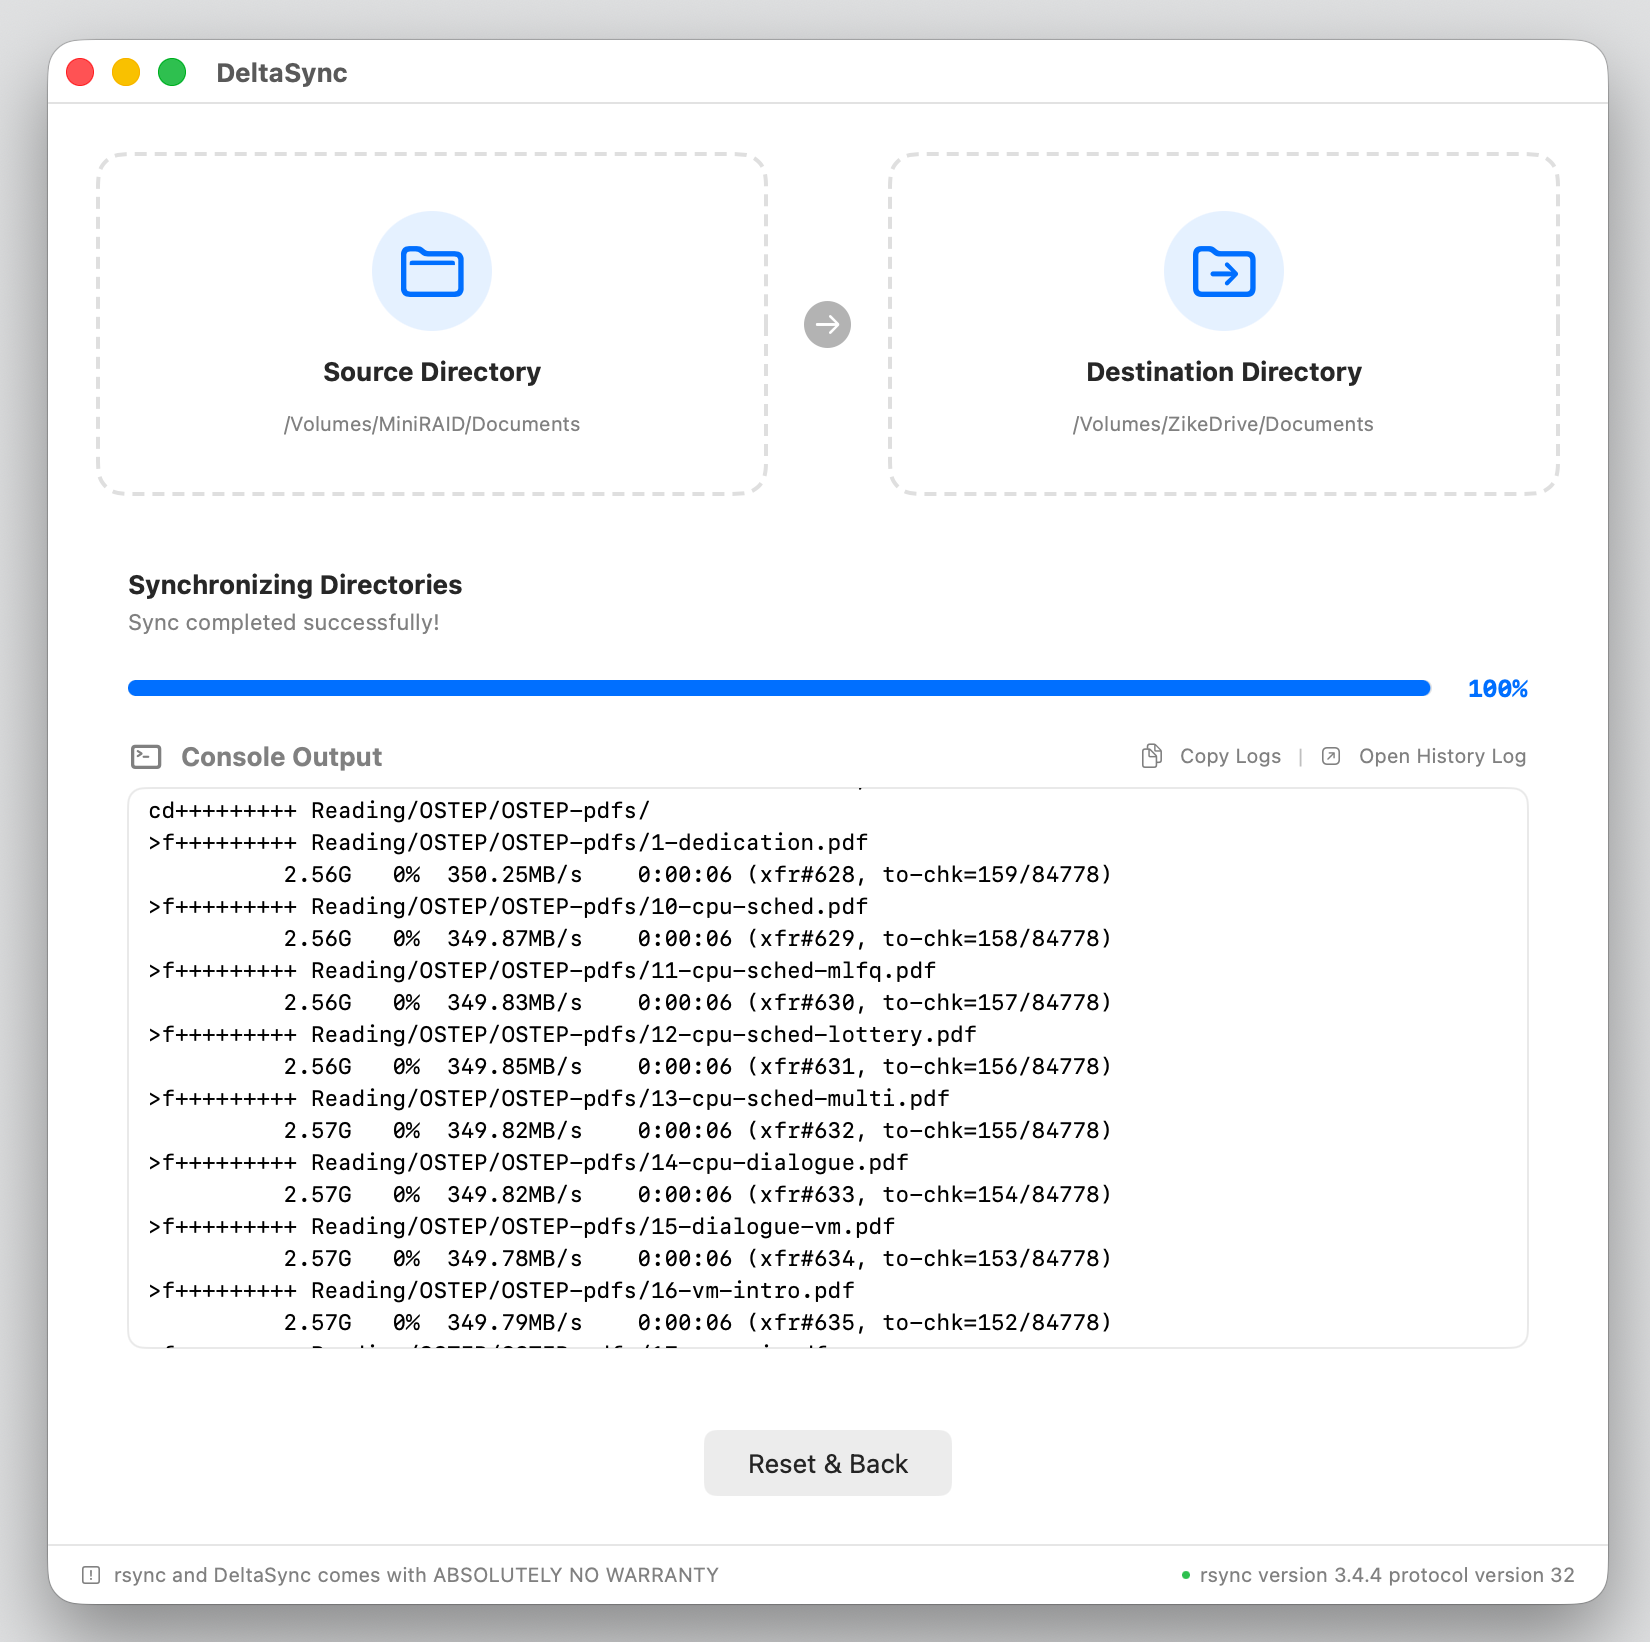The image size is (1650, 1642).
Task: Click the 16-vm-intro.pdf log line
Action: click(x=501, y=1290)
